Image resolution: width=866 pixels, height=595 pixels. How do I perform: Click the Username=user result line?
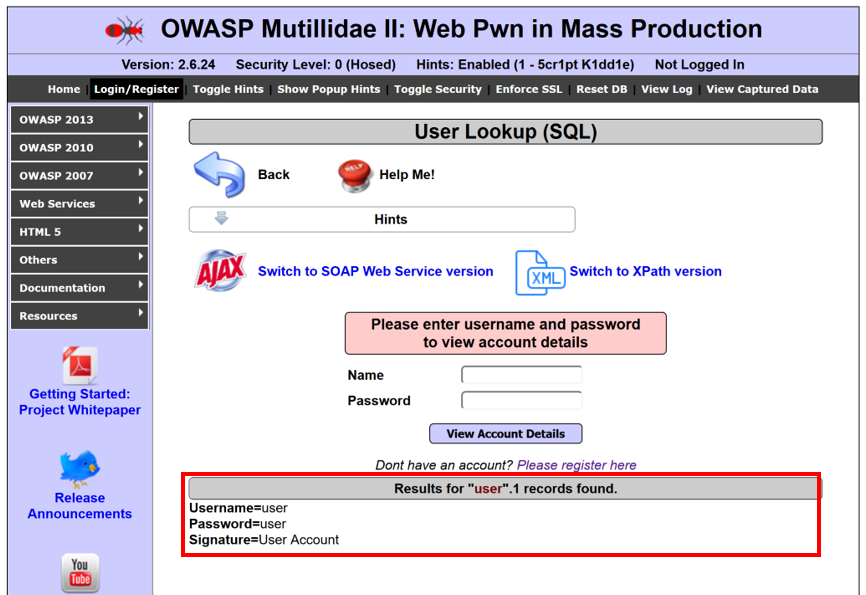(238, 508)
